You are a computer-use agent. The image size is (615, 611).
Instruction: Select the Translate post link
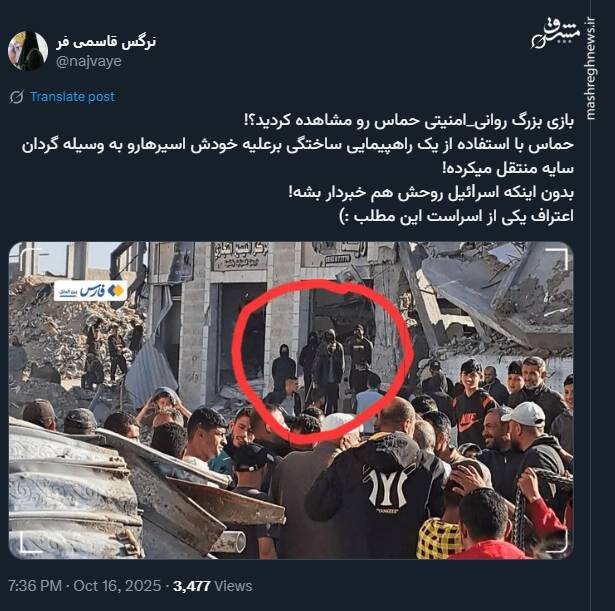click(x=73, y=96)
